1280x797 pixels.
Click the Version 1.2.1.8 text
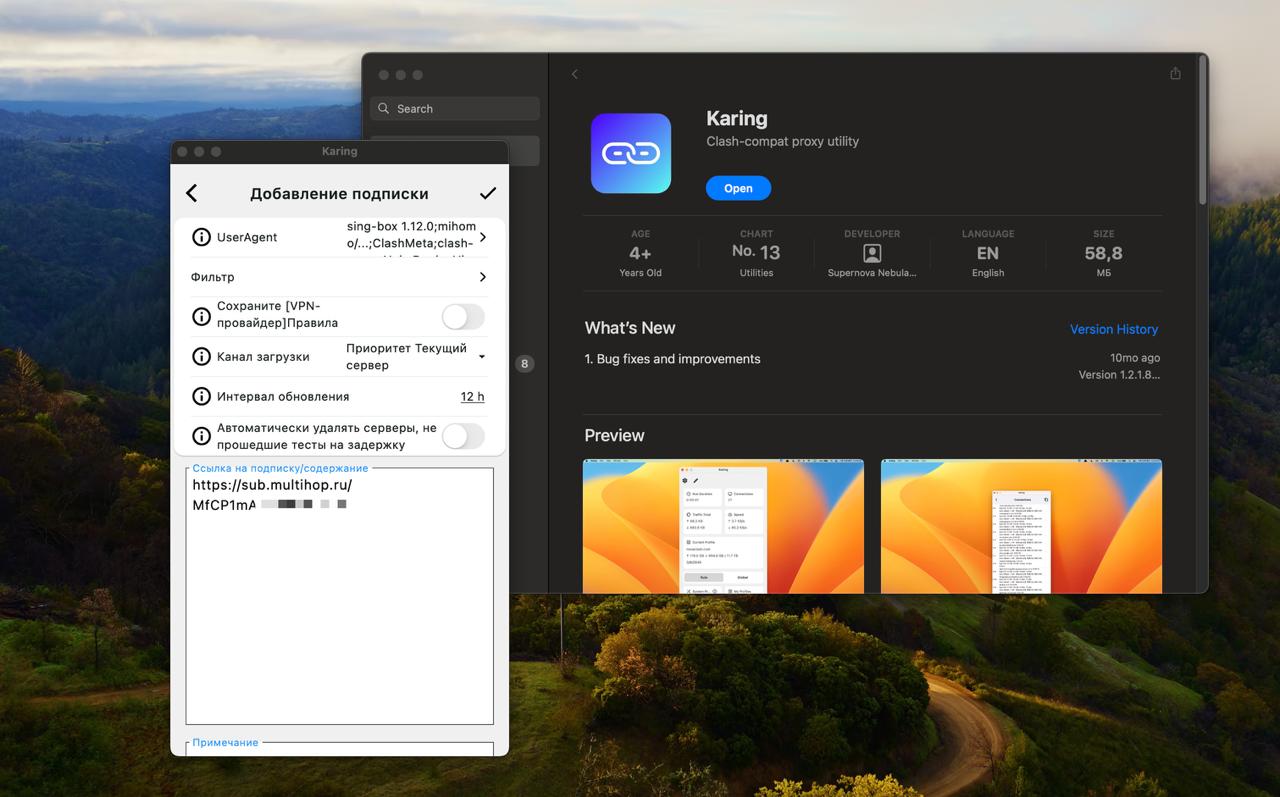point(1119,375)
